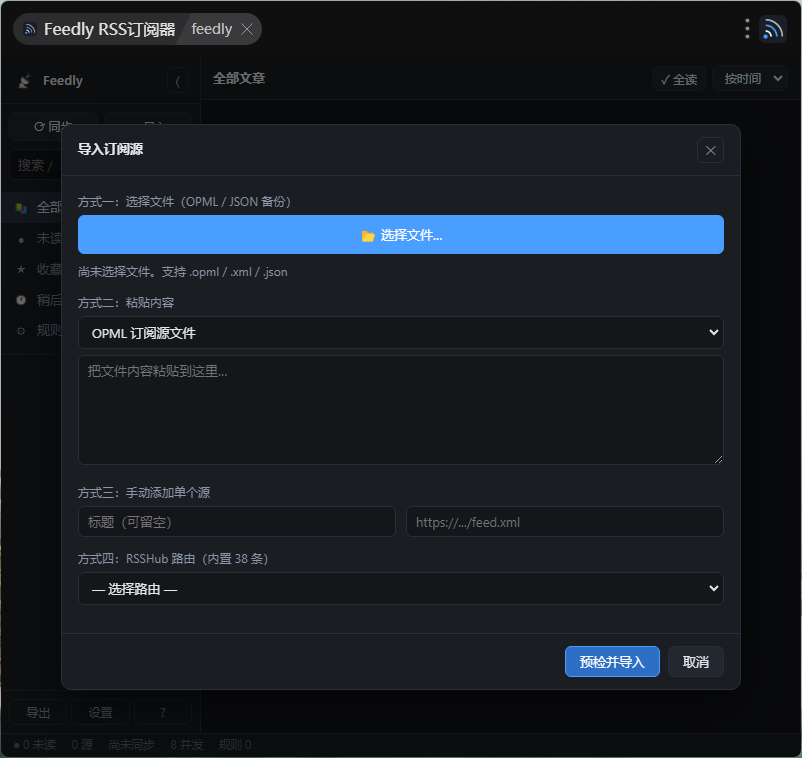Click the 方式二：粘贴内容 label

click(126, 302)
